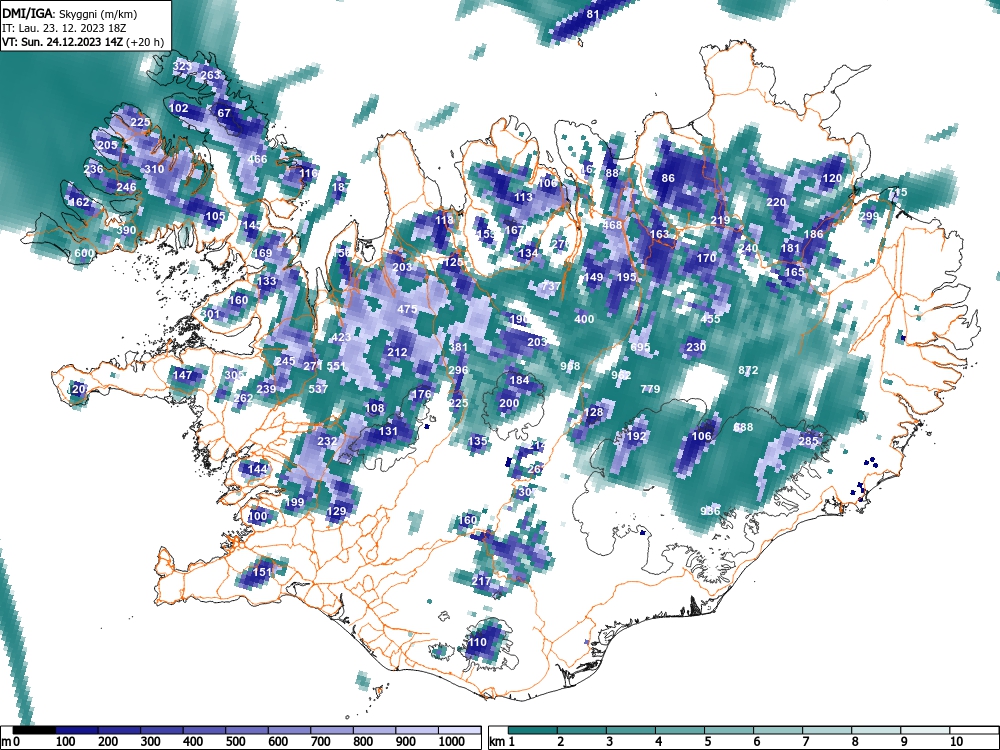Click the map value 285
Screen dimensions: 1000x750
pyautogui.click(x=808, y=441)
